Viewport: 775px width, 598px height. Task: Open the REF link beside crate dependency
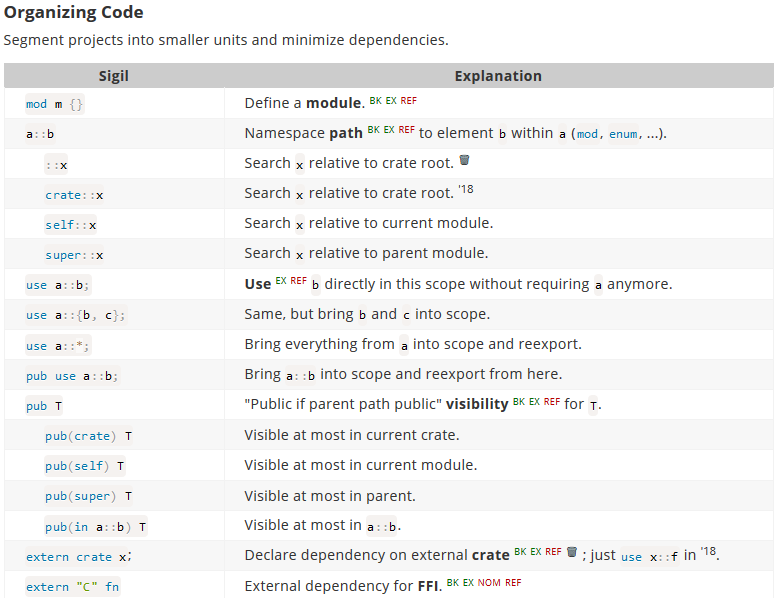[553, 551]
